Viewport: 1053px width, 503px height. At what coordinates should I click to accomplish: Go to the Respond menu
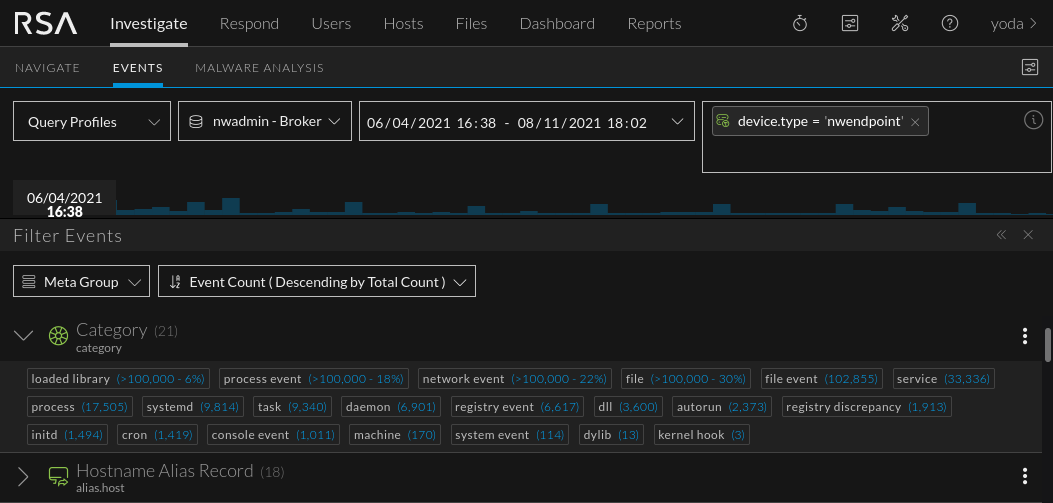tap(249, 23)
